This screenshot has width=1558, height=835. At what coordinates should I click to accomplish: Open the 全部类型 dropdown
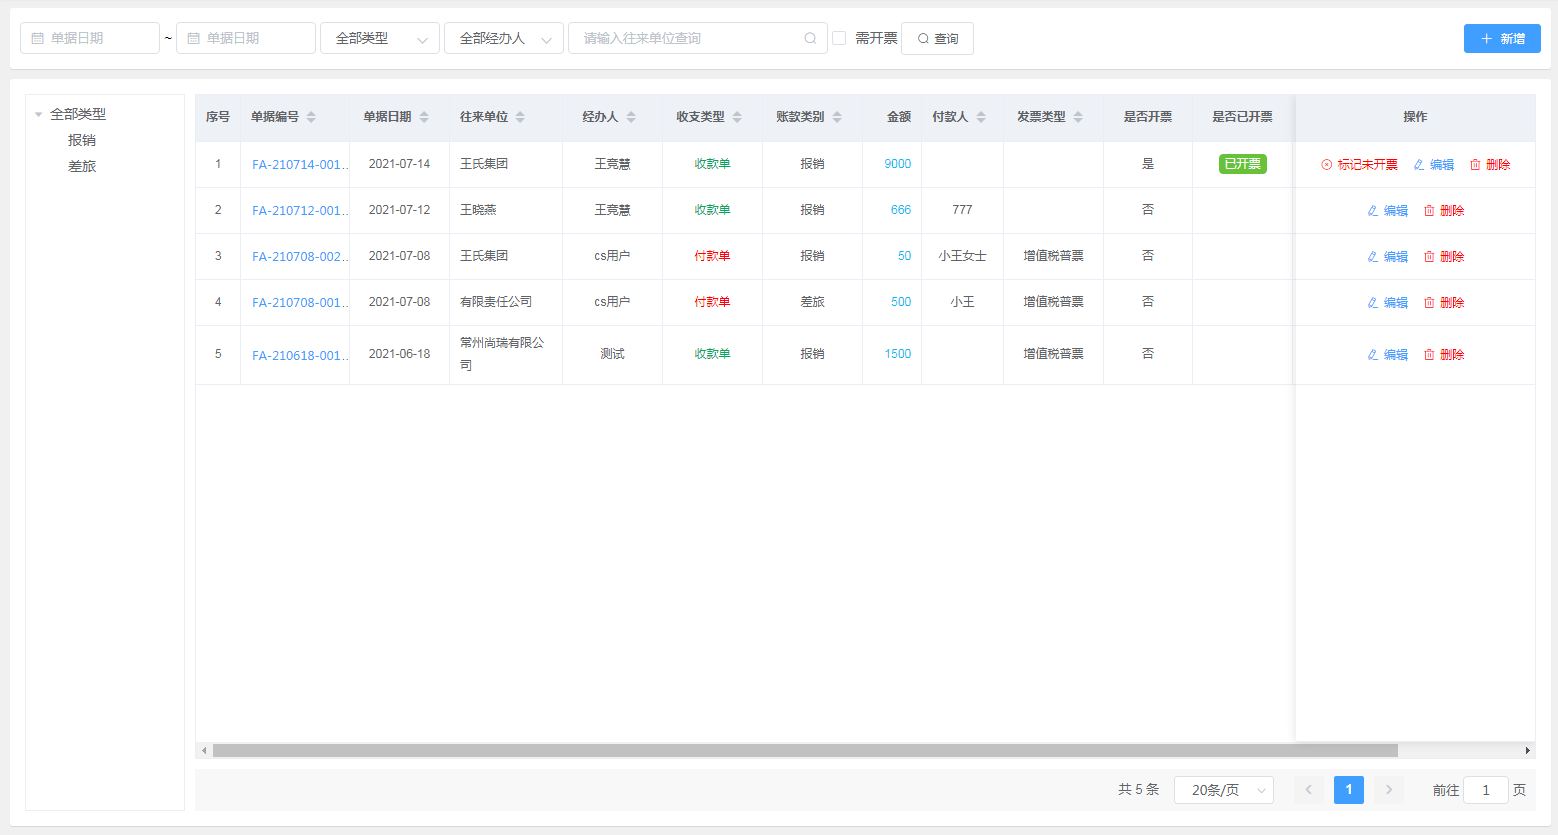pos(379,38)
